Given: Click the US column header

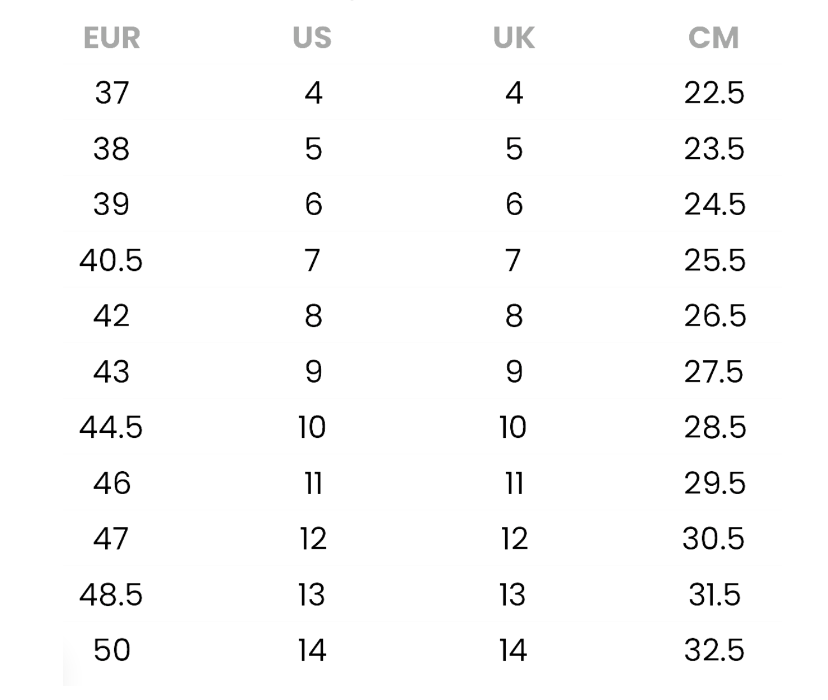Looking at the screenshot, I should pos(312,38).
